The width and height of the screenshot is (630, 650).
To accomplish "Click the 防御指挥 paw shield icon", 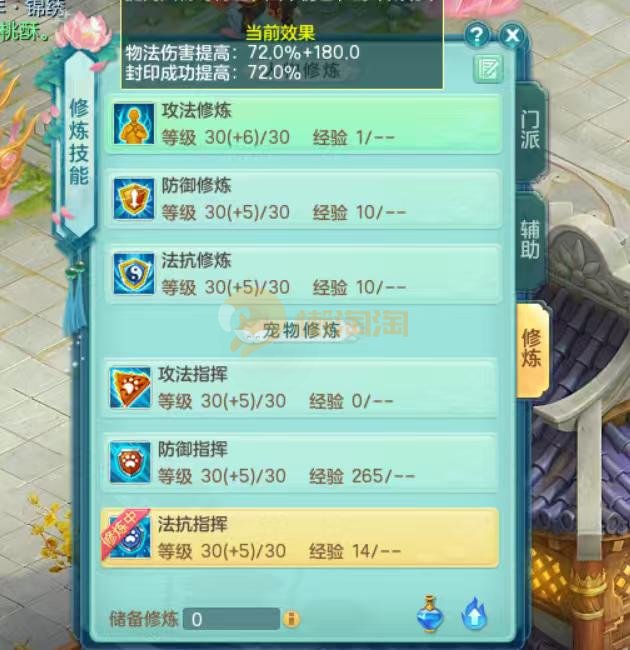I will pos(130,462).
